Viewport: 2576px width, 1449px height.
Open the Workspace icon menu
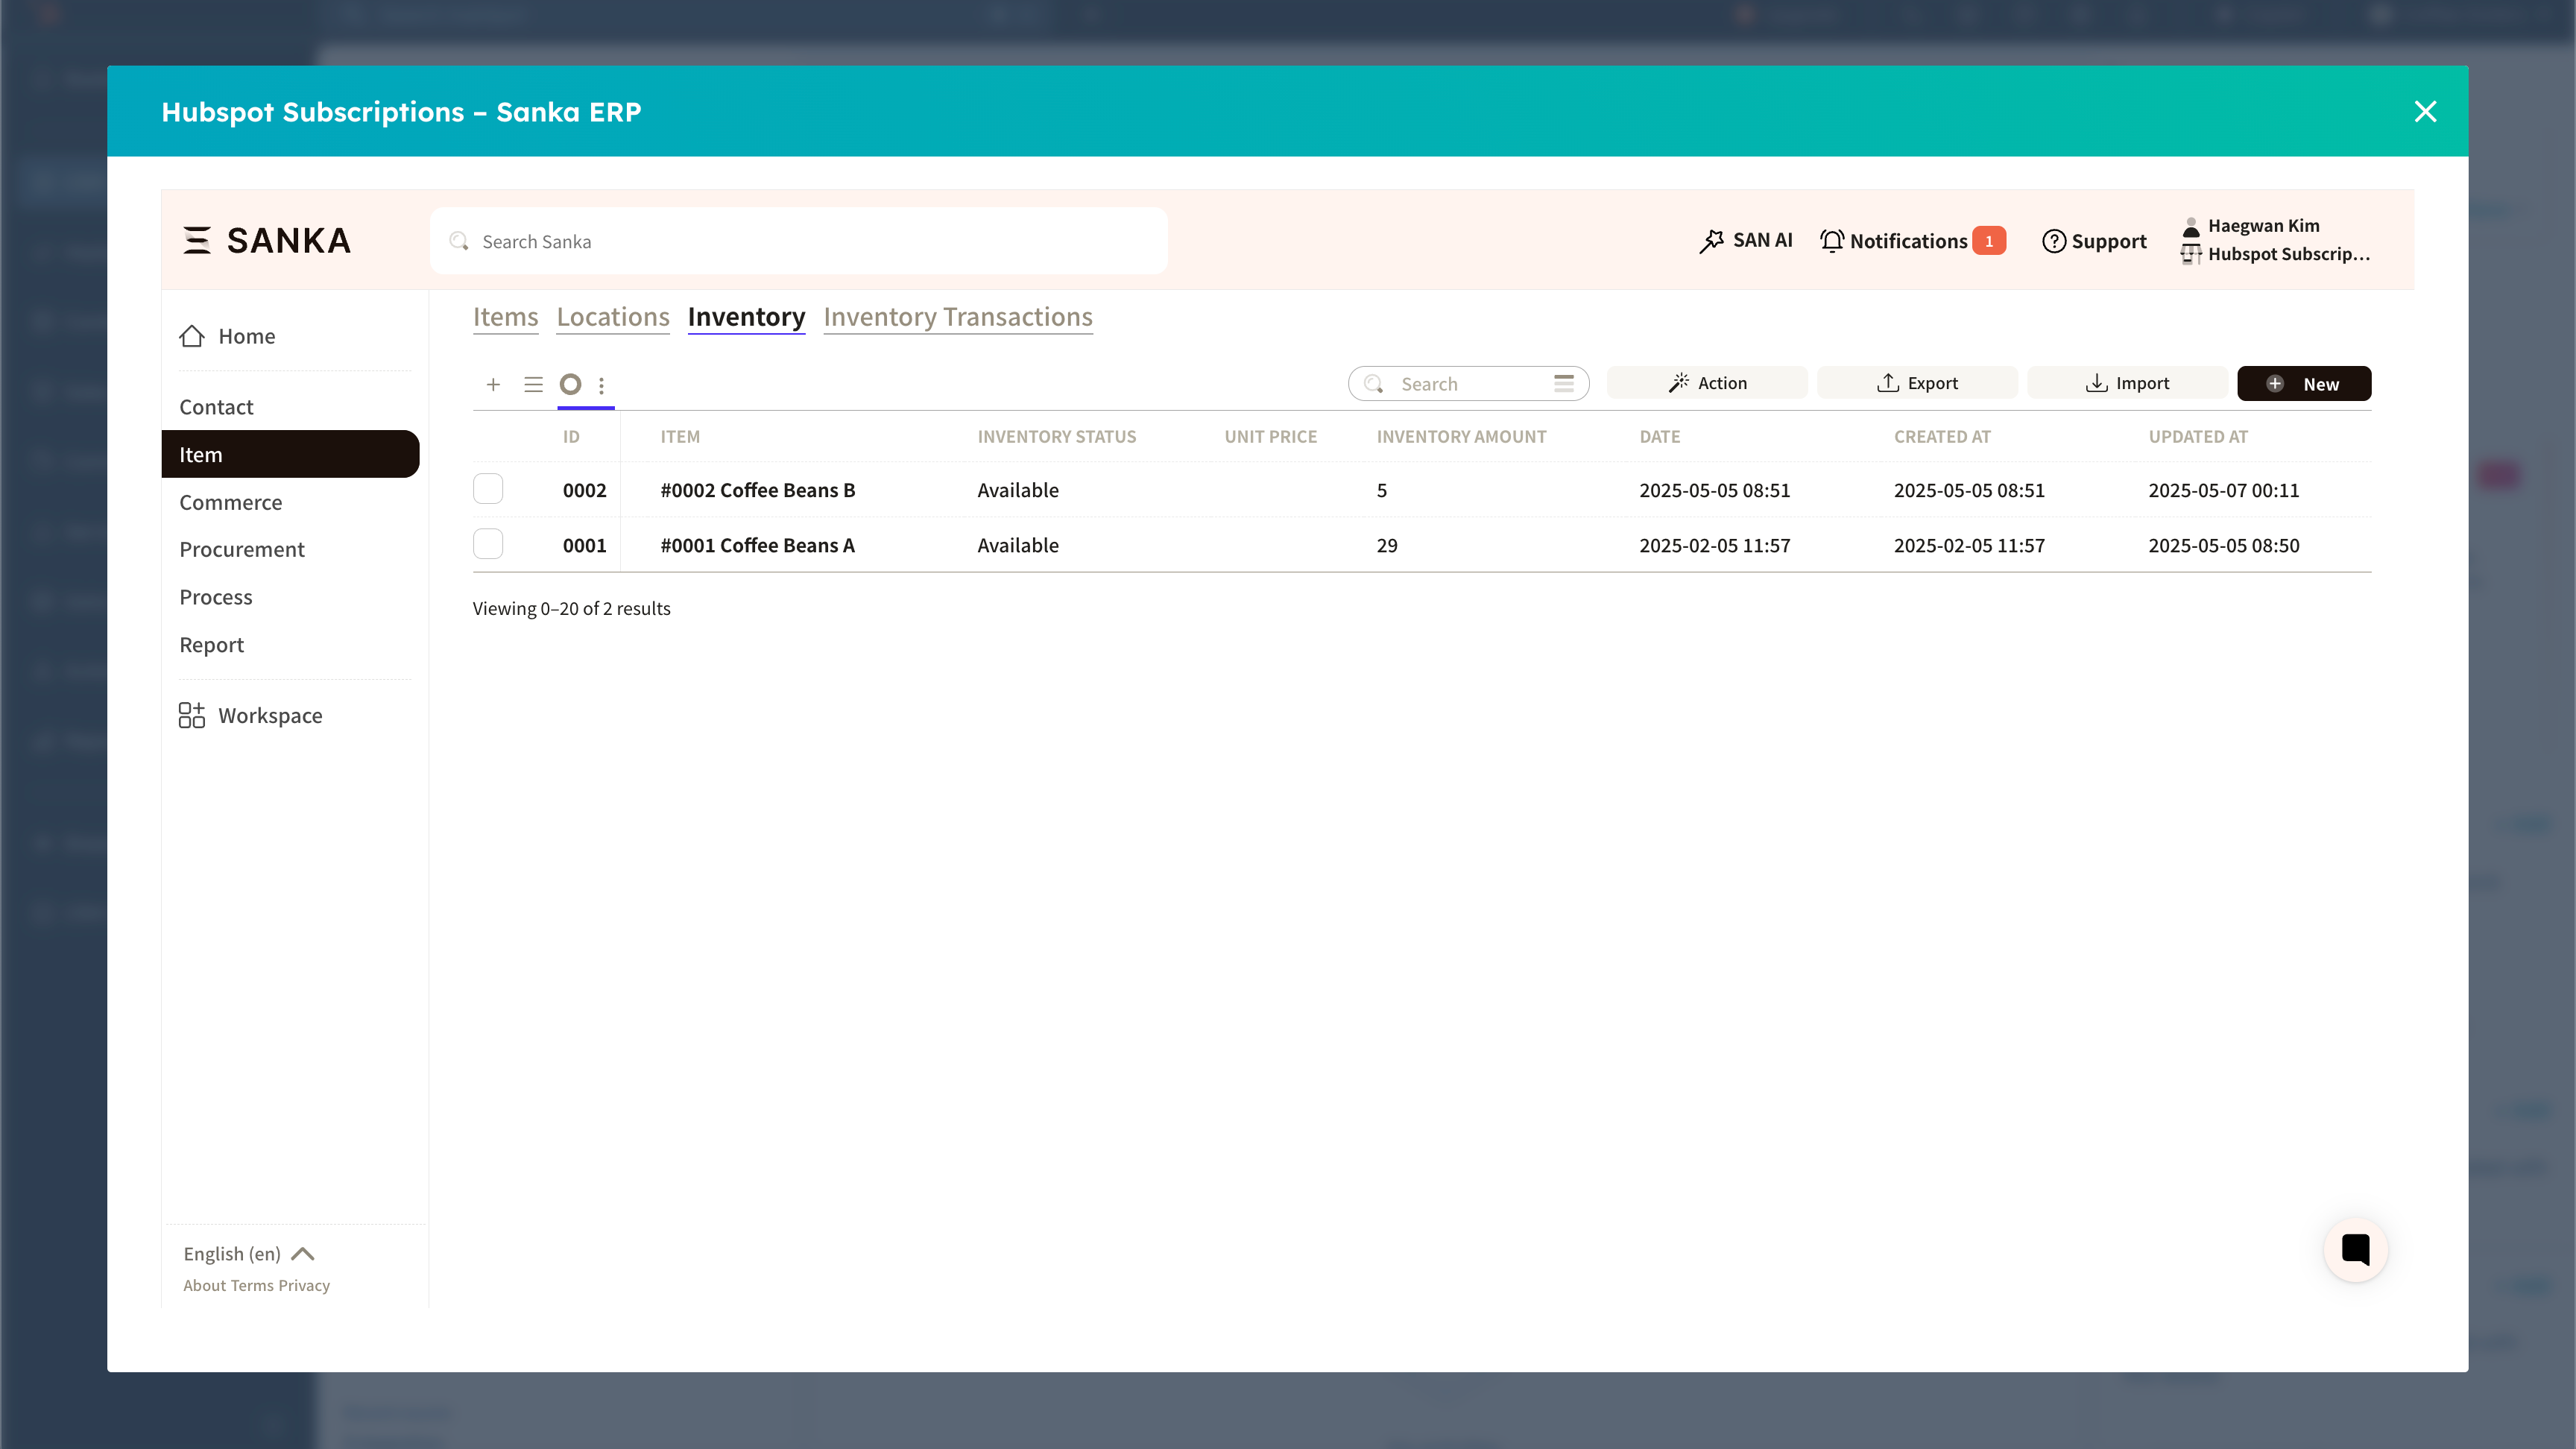[192, 715]
